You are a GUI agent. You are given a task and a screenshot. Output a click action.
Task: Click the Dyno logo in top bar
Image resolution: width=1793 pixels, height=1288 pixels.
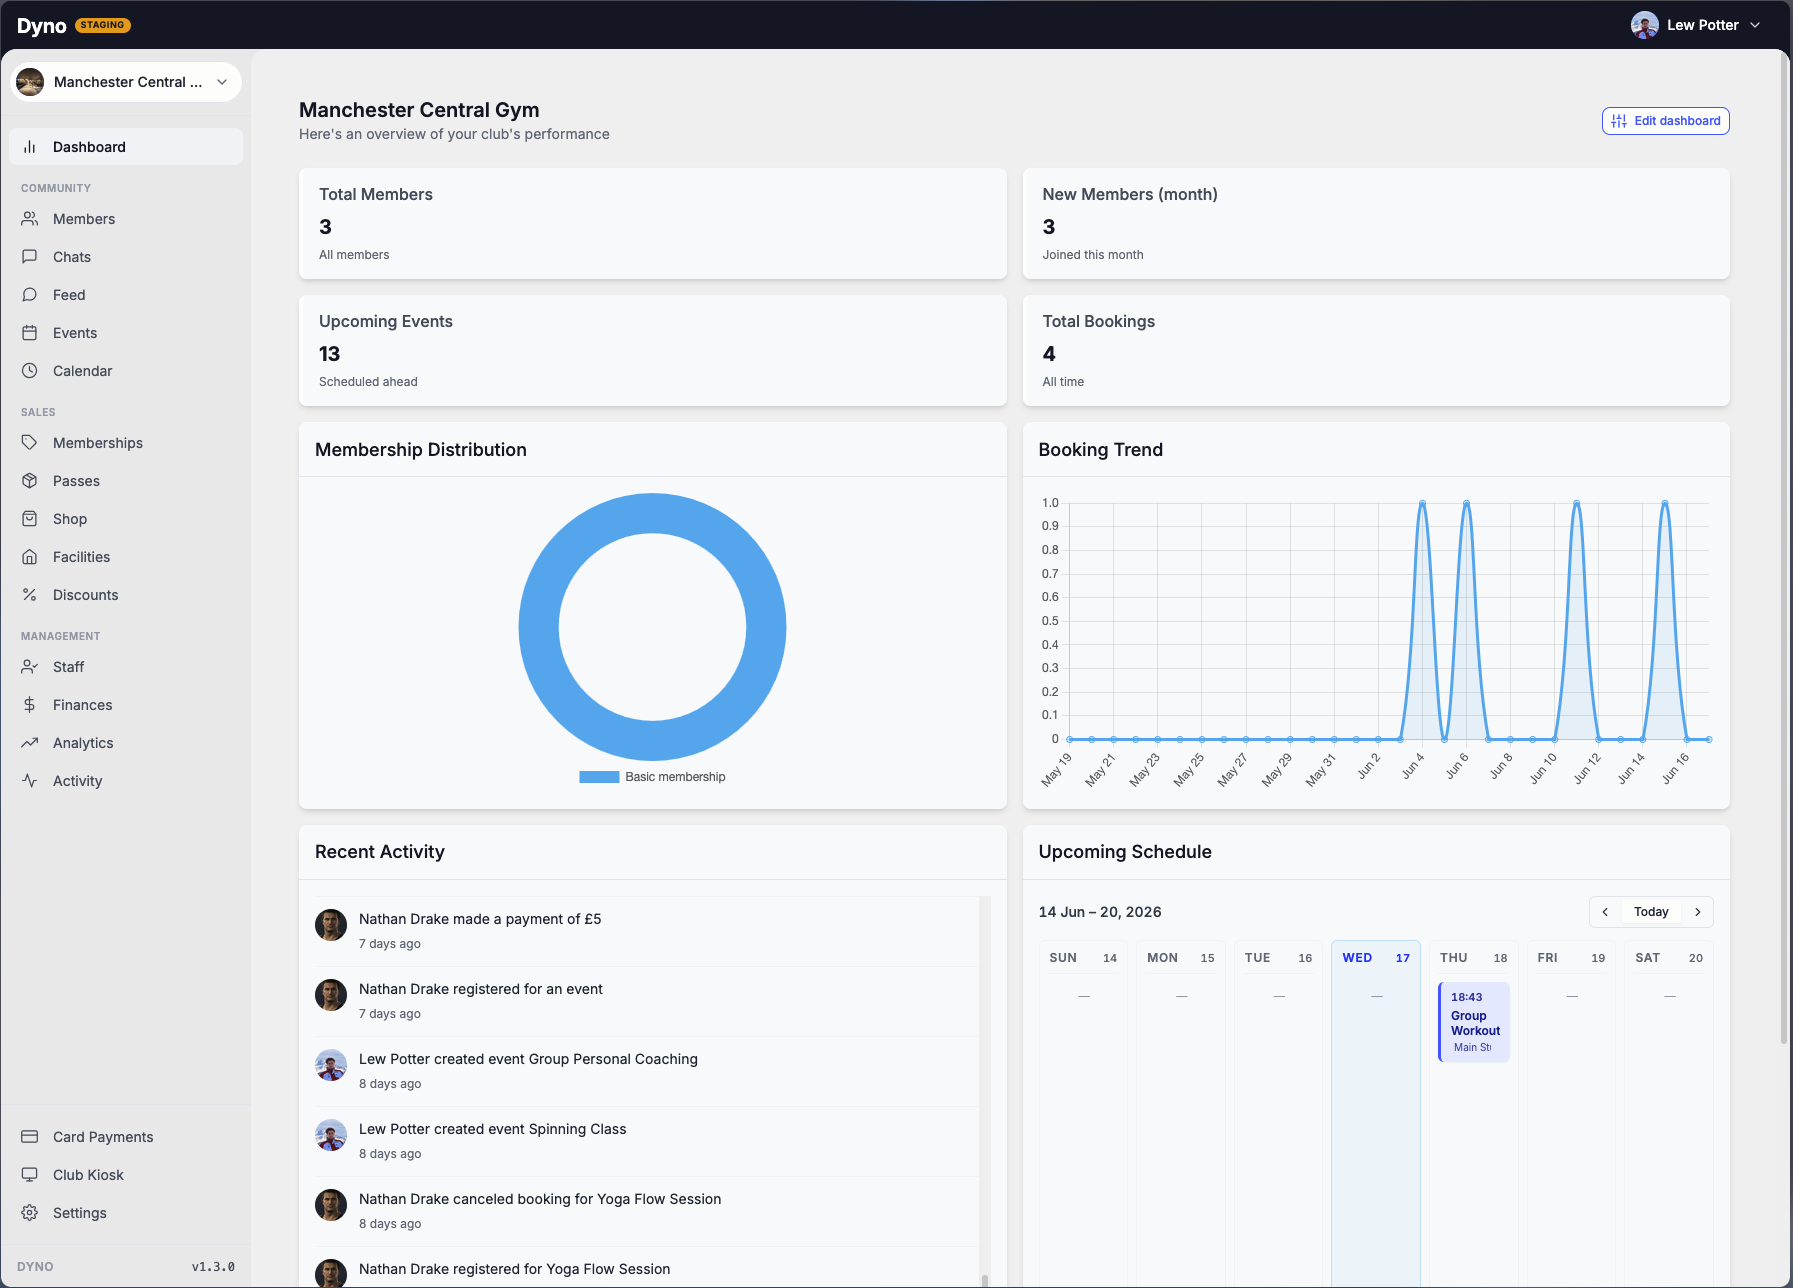coord(42,25)
